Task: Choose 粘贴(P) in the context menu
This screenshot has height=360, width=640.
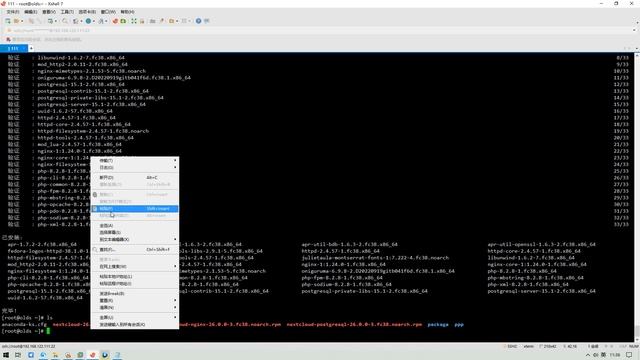Action: [x=134, y=209]
